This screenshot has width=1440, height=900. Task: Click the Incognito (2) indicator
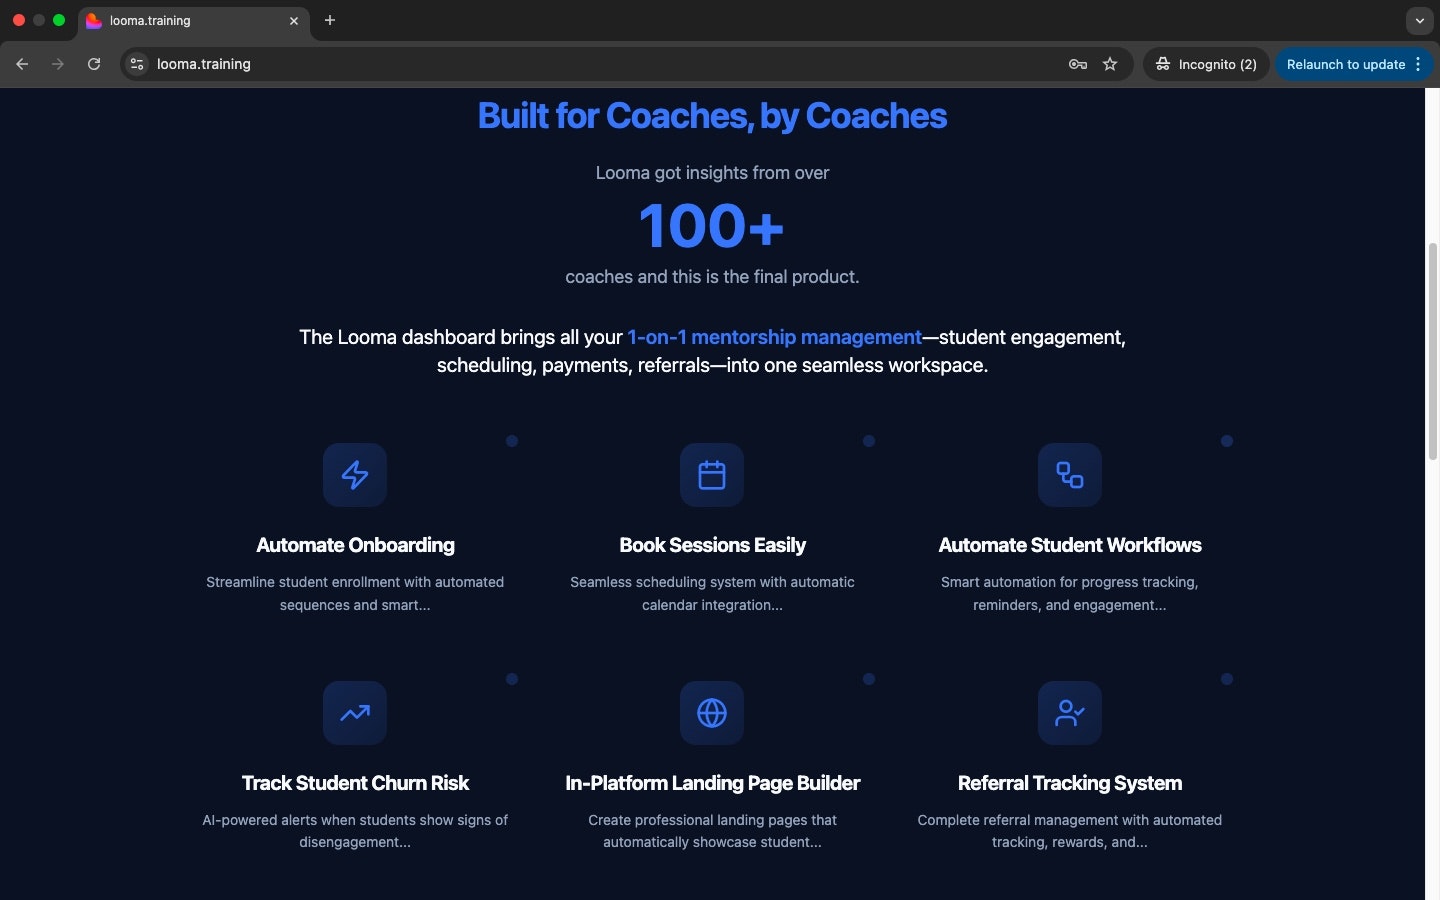click(1207, 64)
